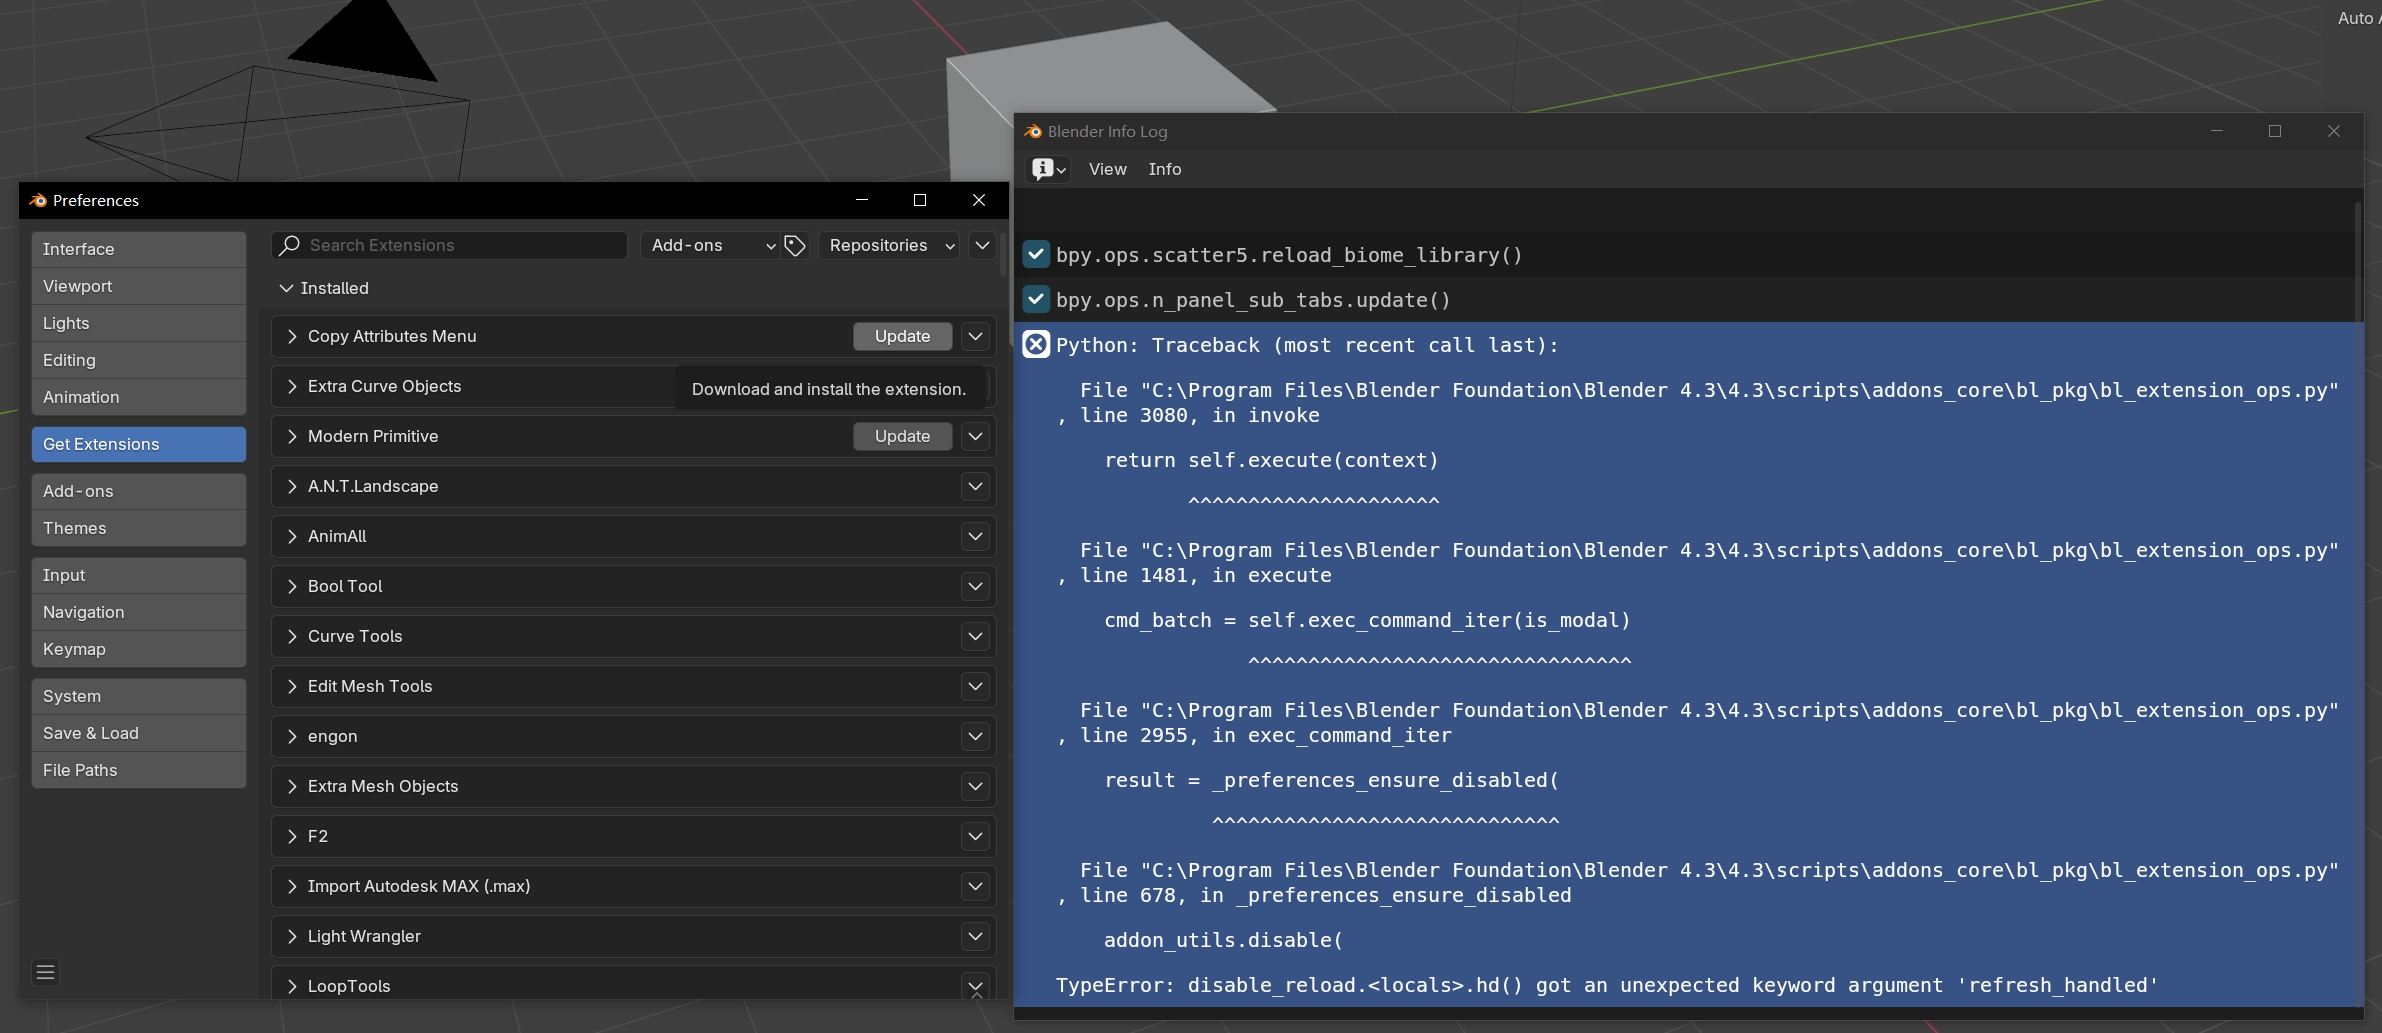Expand the engon extension entry
This screenshot has width=2382, height=1033.
coord(292,736)
